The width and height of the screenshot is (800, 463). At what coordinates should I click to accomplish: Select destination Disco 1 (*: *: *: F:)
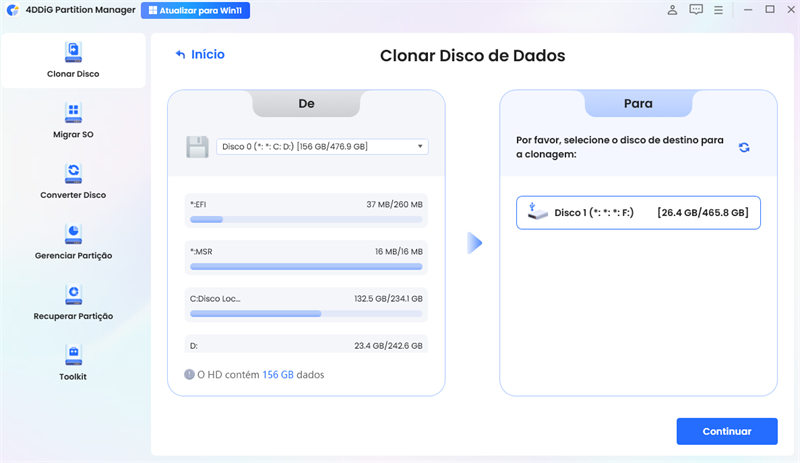638,212
